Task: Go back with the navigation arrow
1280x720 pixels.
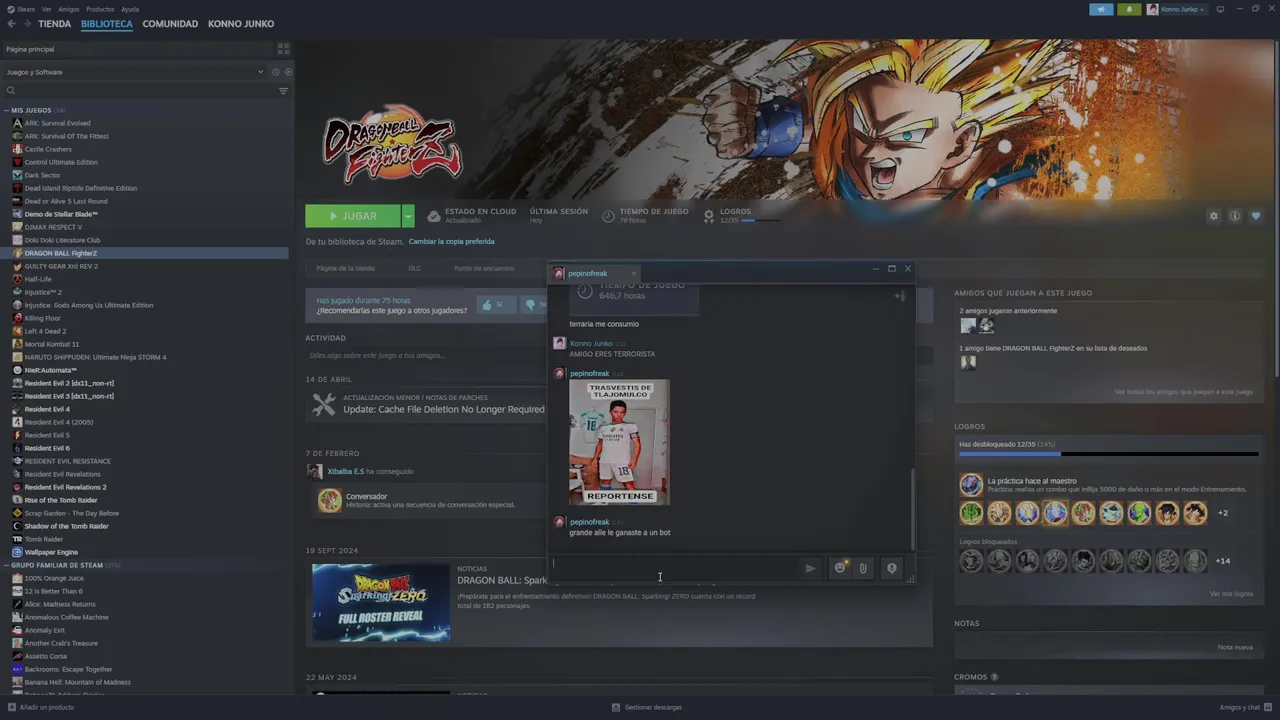Action: [11, 24]
